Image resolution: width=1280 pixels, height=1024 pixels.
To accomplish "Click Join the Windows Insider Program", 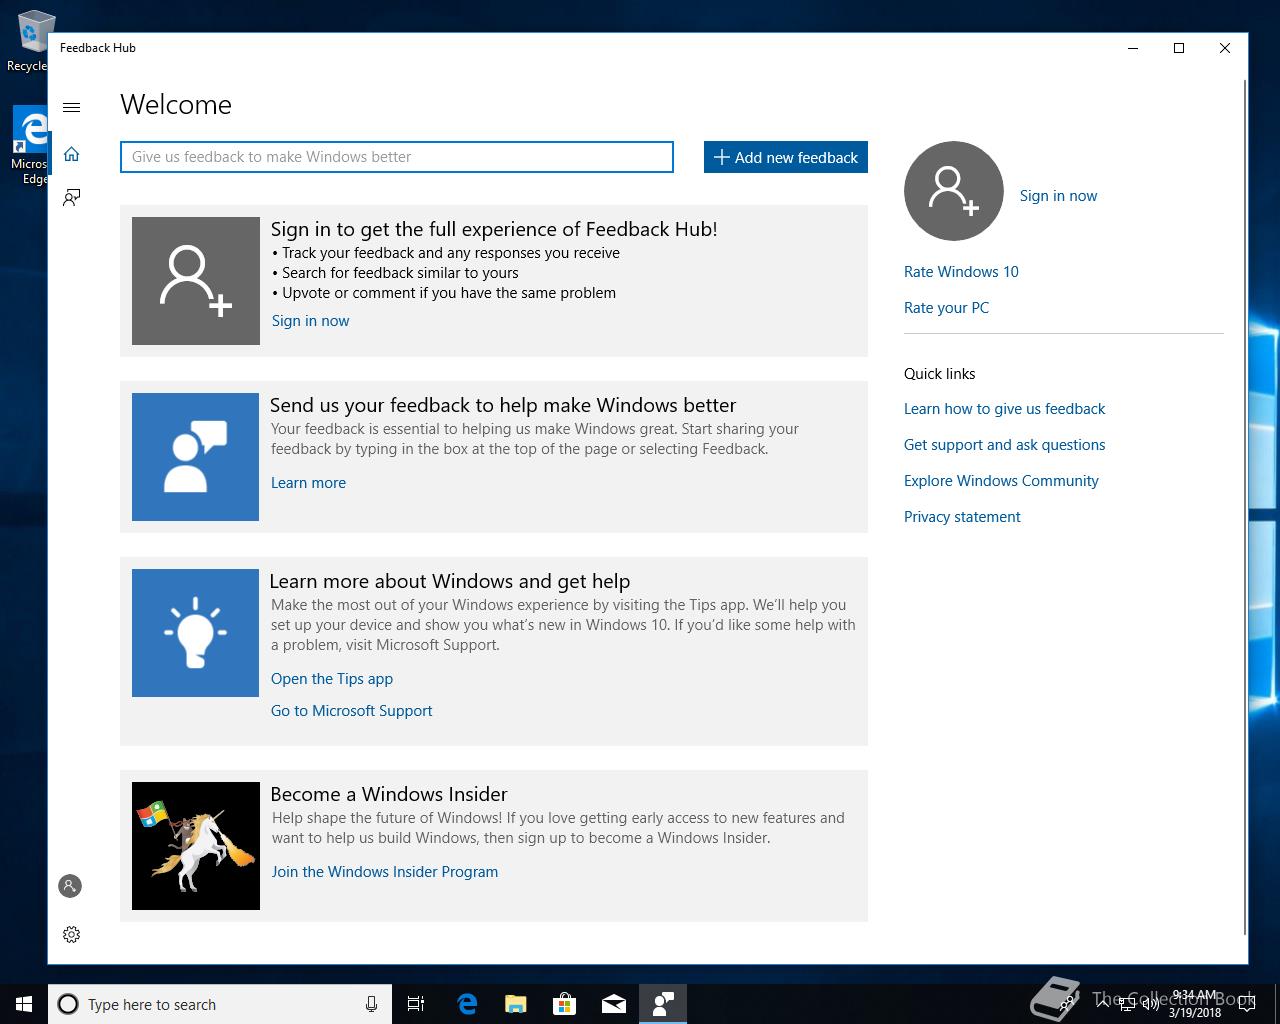I will click(x=385, y=872).
